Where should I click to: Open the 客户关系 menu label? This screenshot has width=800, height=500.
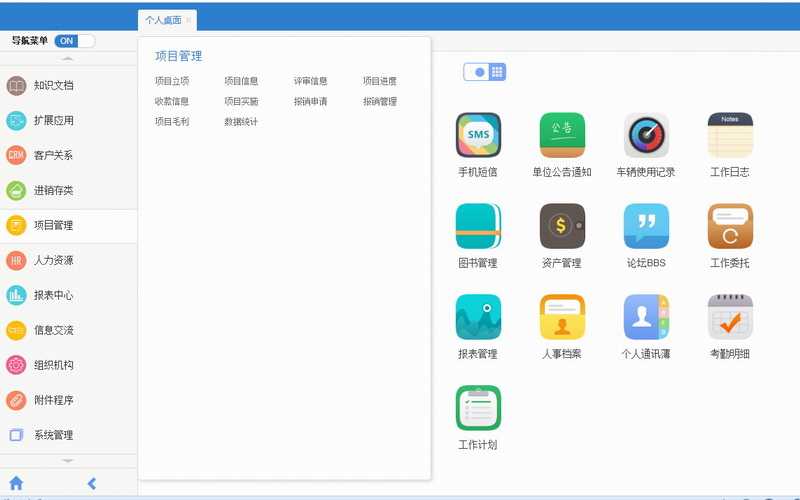tap(54, 155)
